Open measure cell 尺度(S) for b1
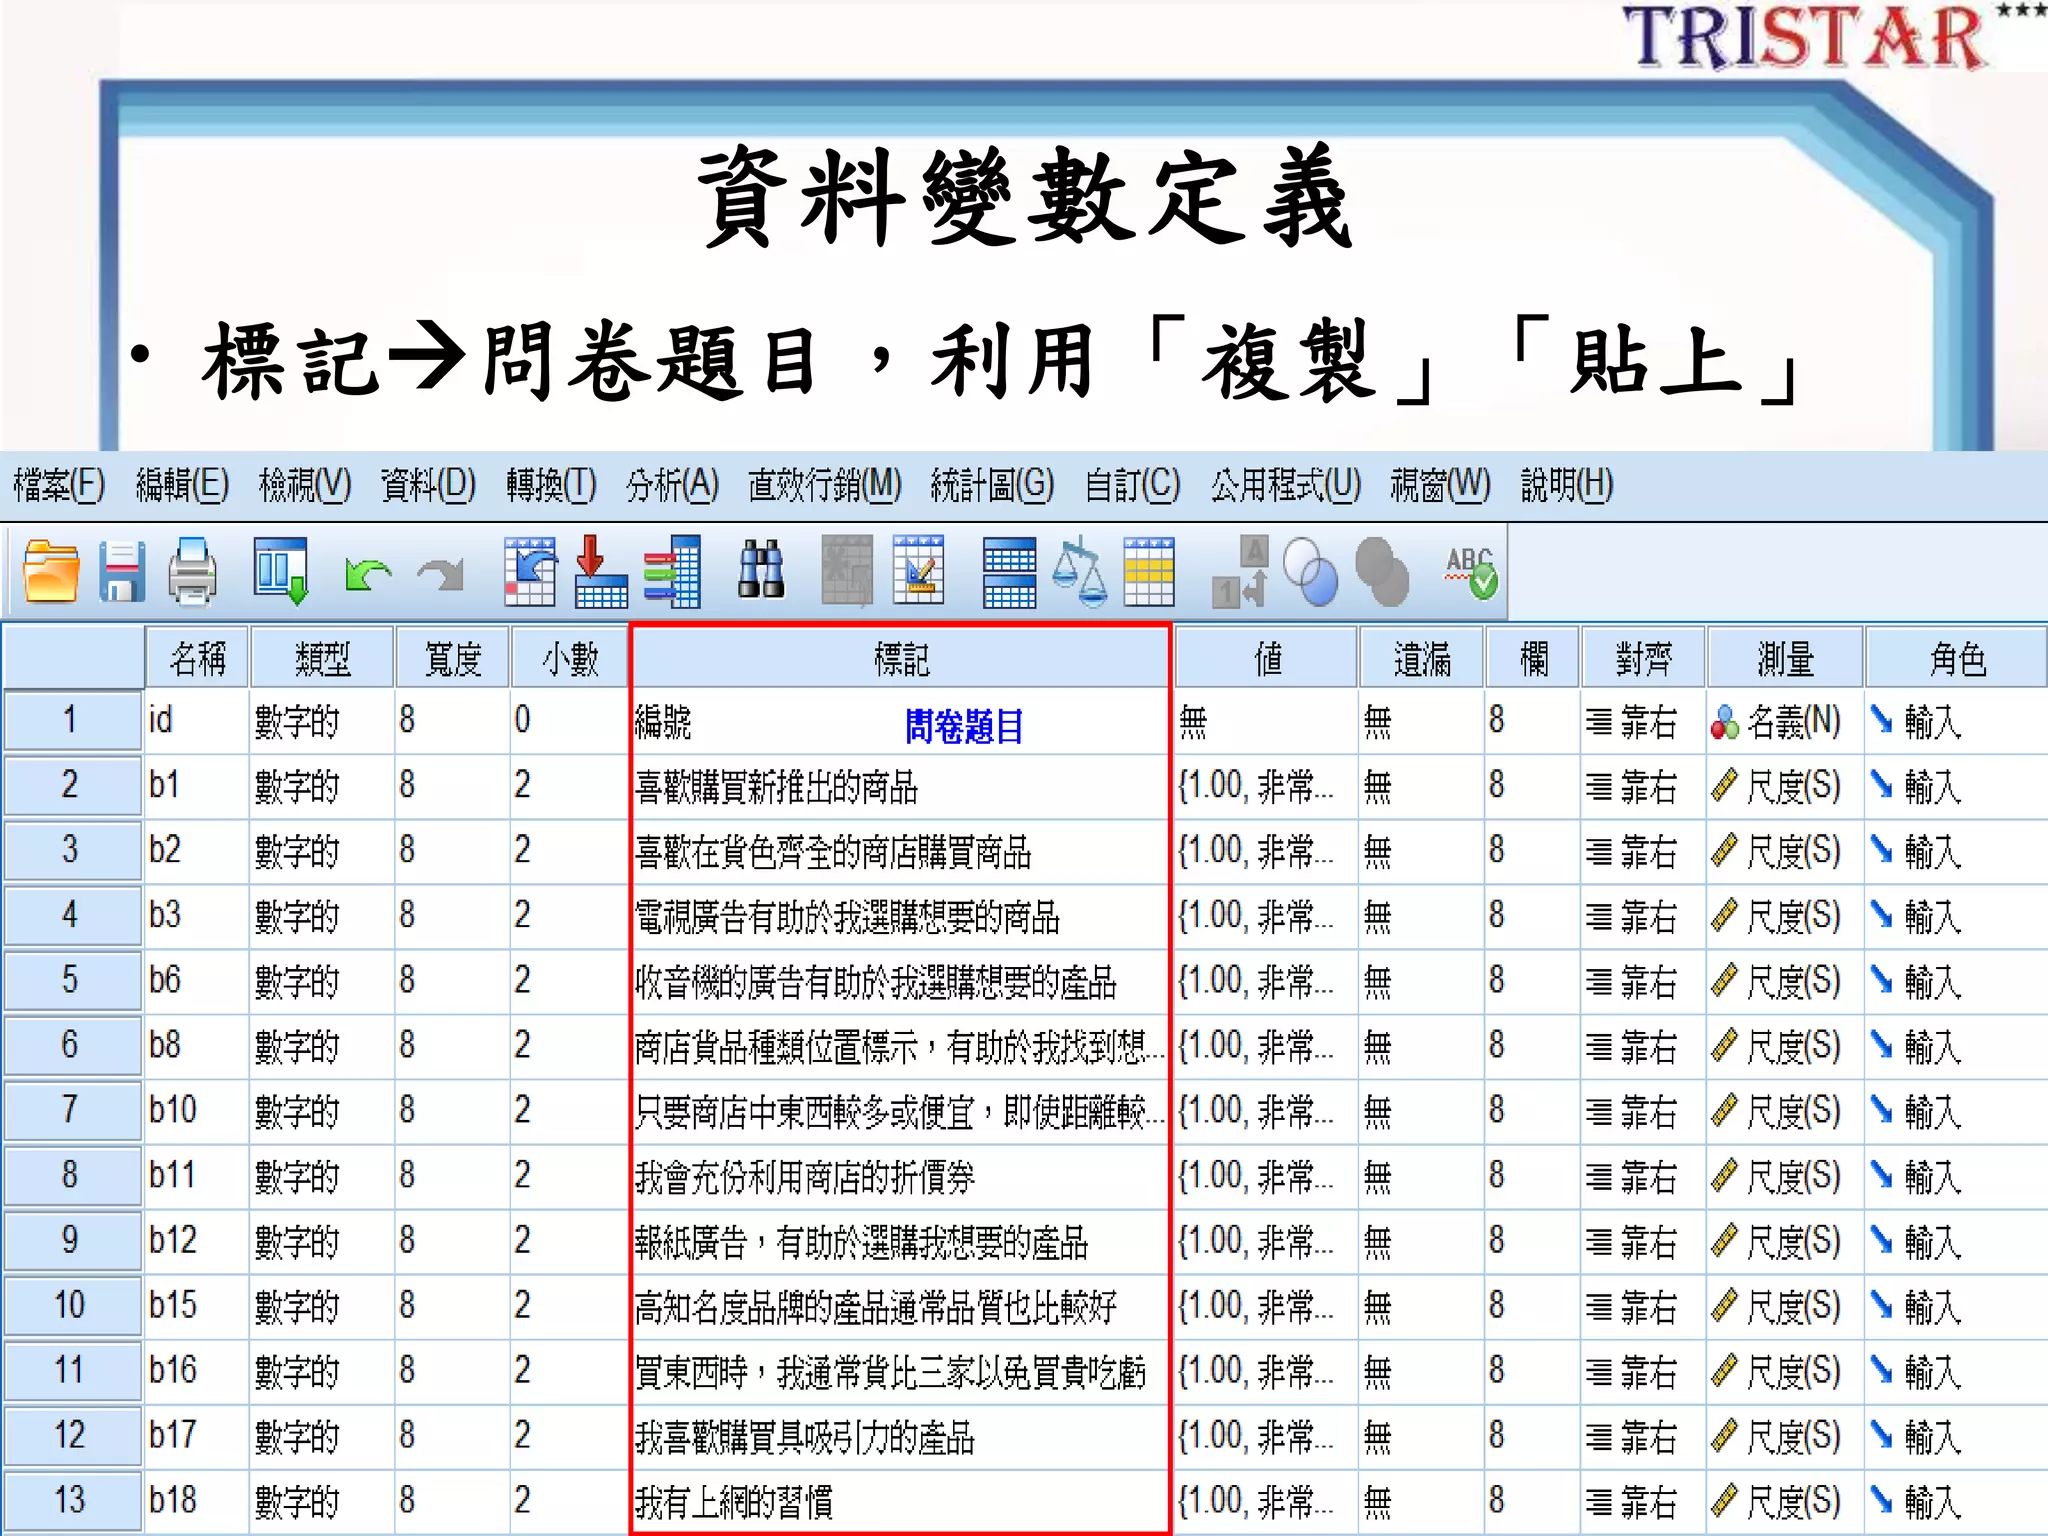Image resolution: width=2048 pixels, height=1536 pixels. (x=1785, y=786)
